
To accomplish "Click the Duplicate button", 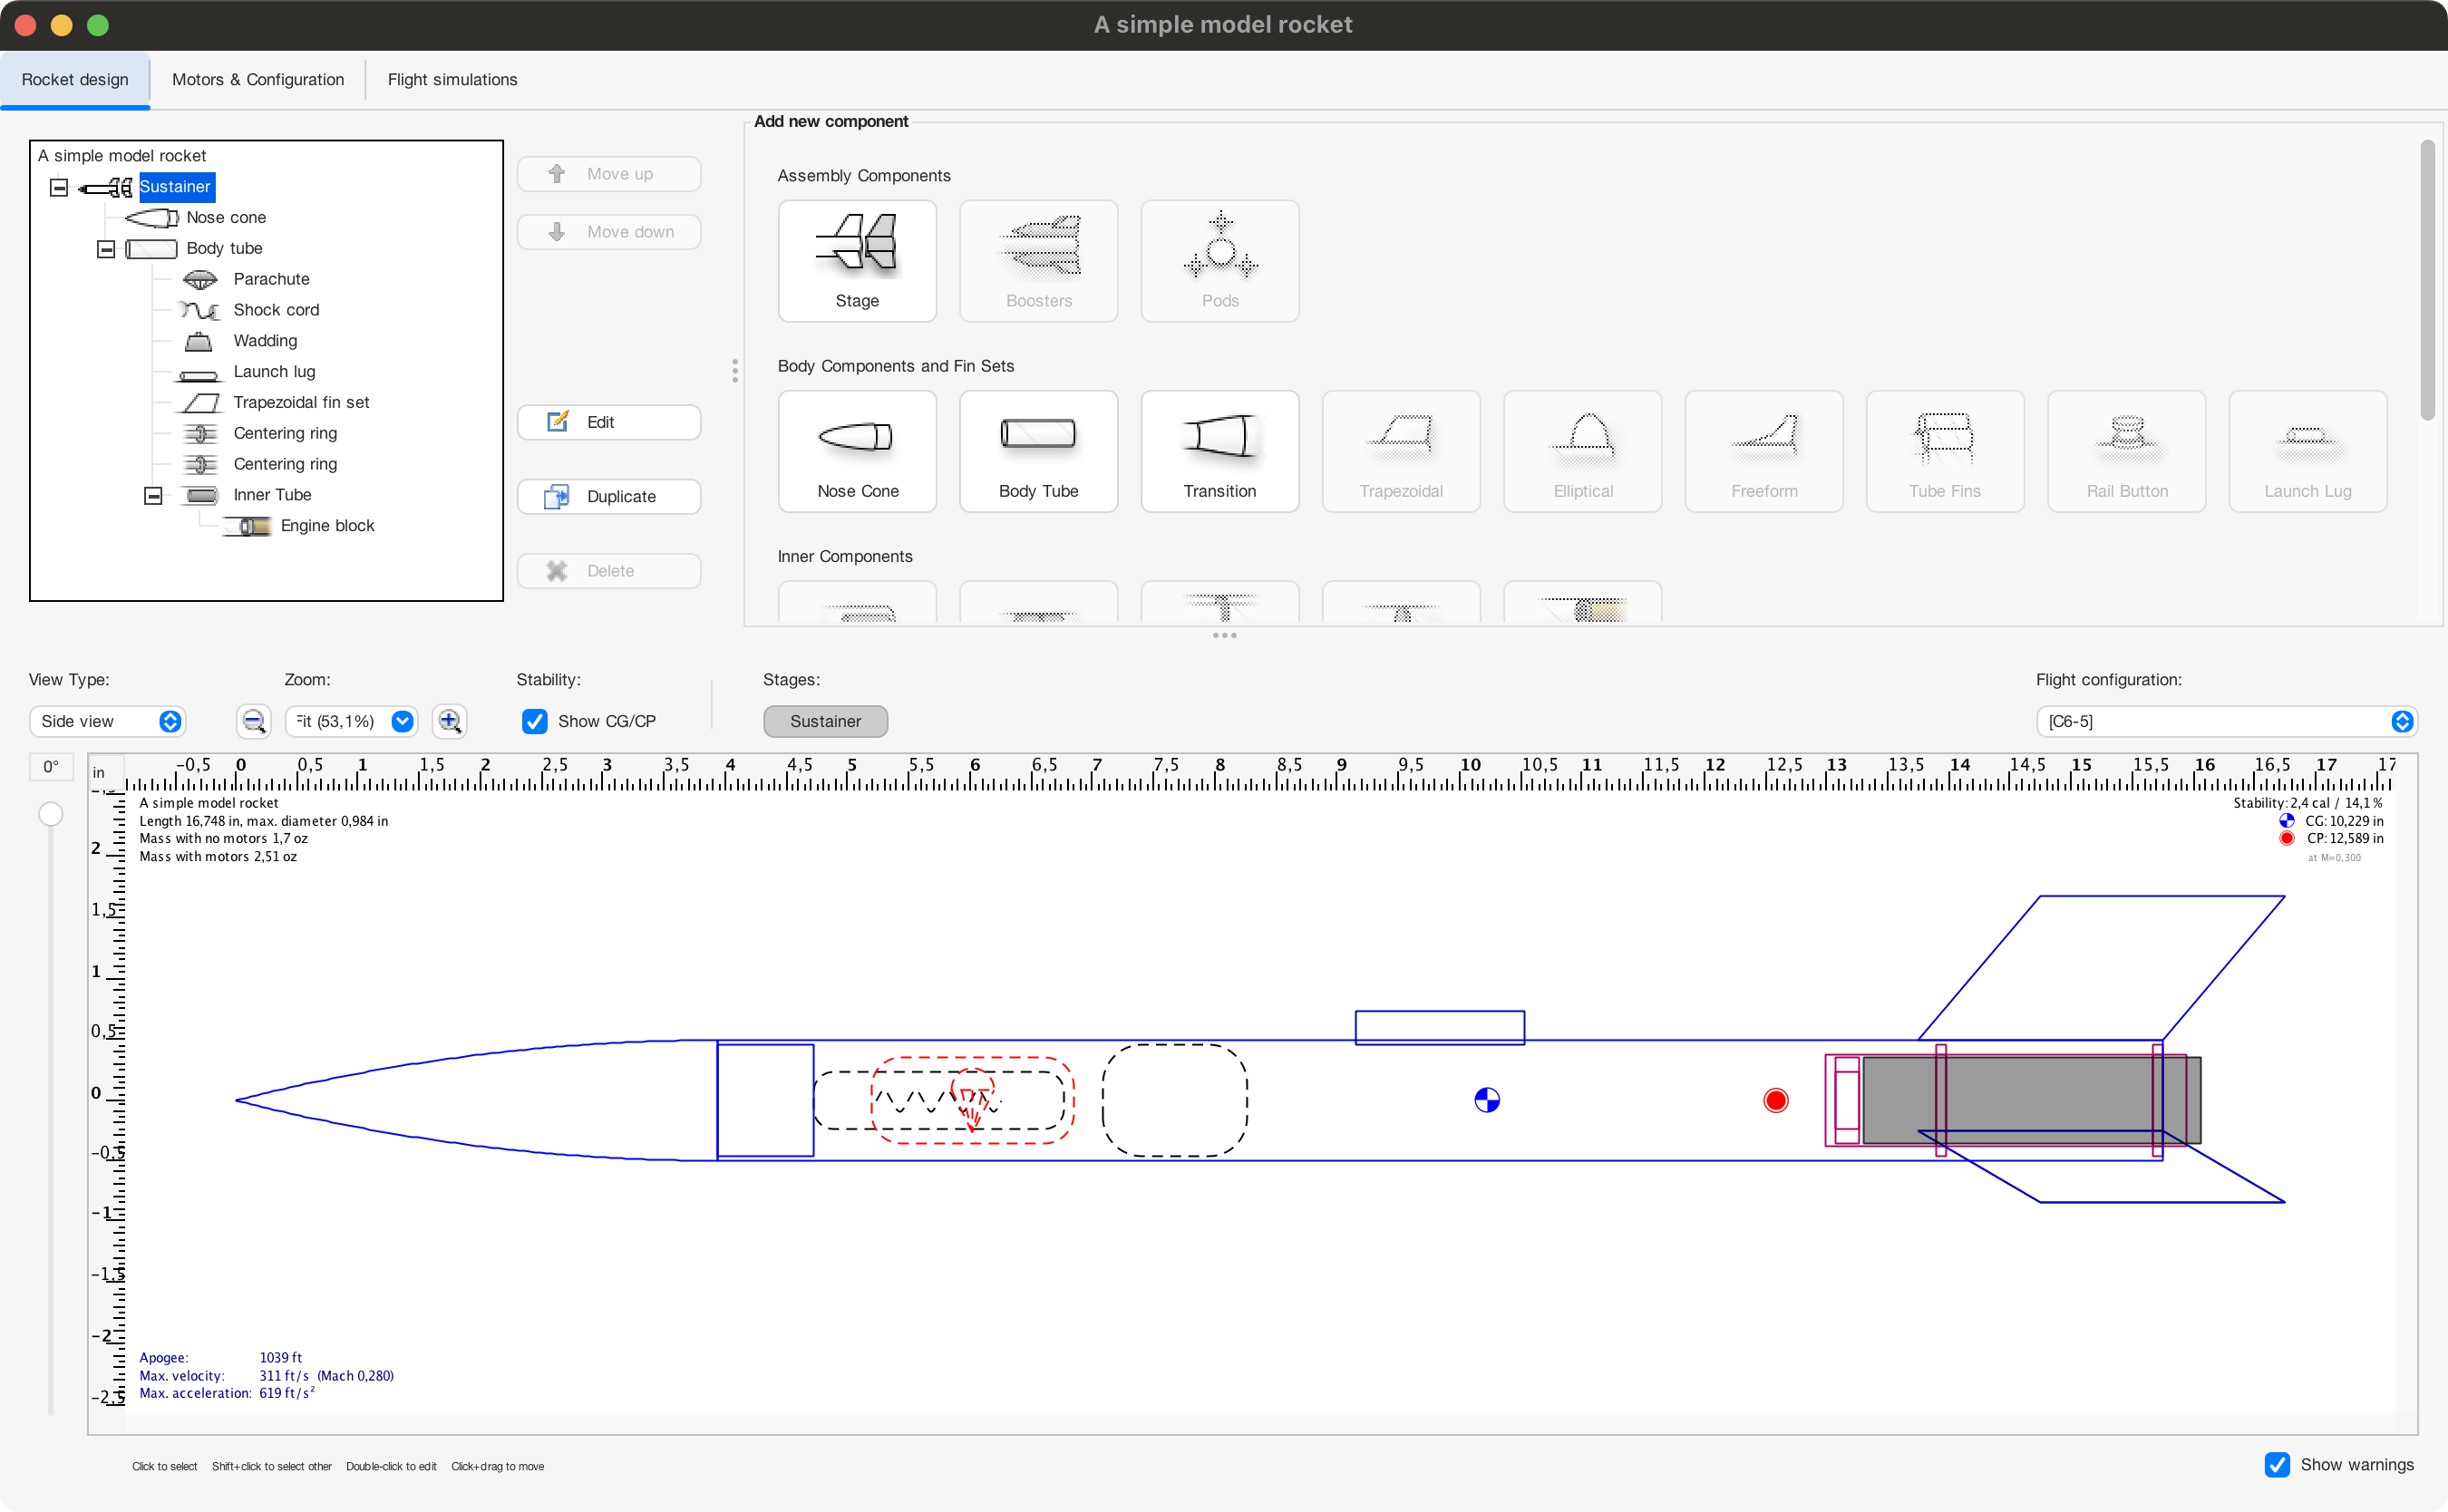I will 608,496.
